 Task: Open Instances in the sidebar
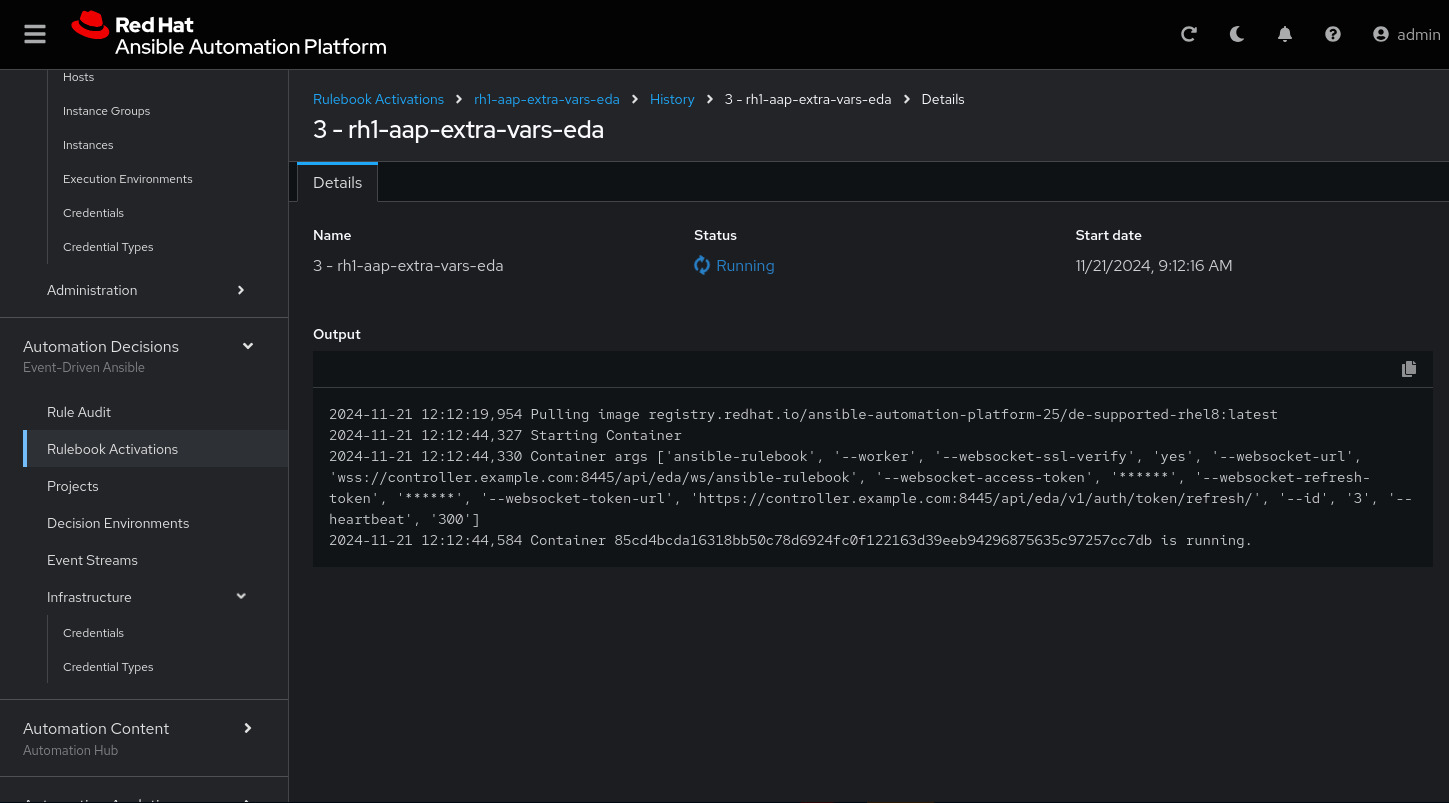(88, 145)
